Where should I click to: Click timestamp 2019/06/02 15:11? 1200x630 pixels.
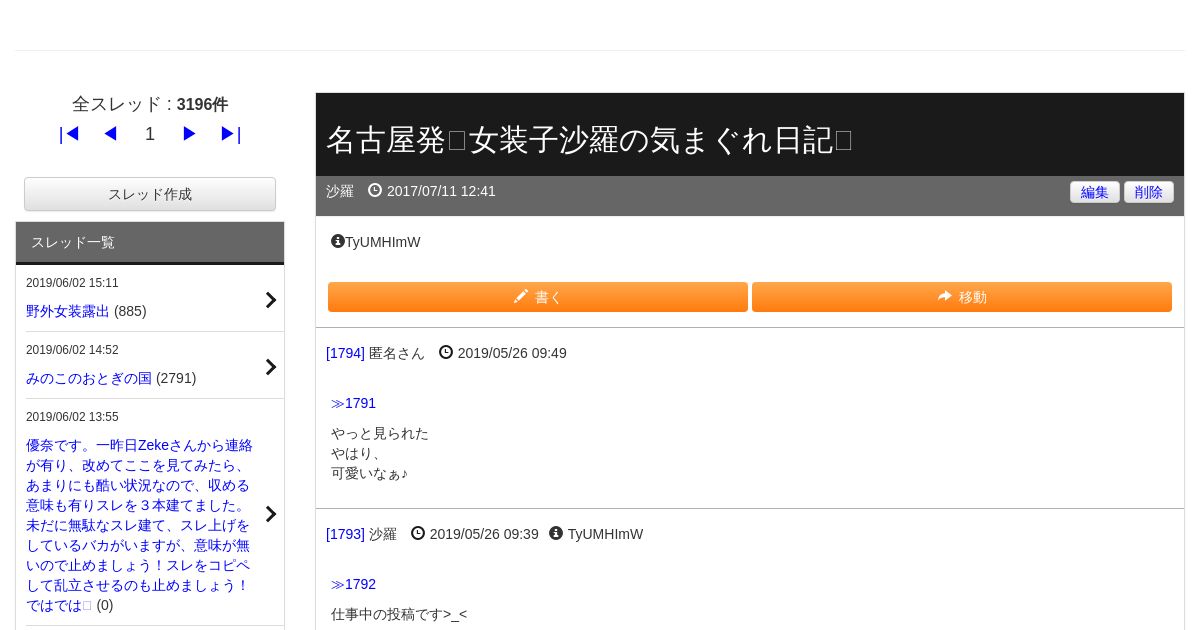coord(72,283)
